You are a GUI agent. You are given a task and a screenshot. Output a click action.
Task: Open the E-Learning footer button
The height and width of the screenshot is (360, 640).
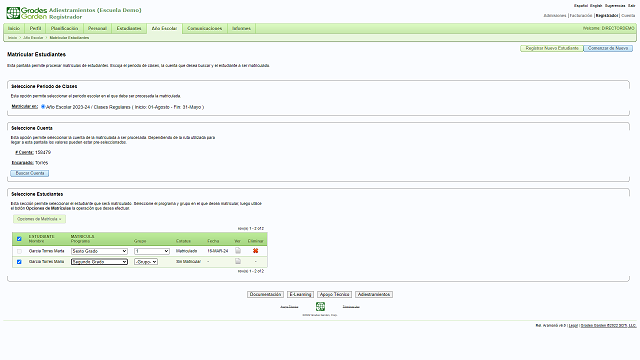[300, 294]
